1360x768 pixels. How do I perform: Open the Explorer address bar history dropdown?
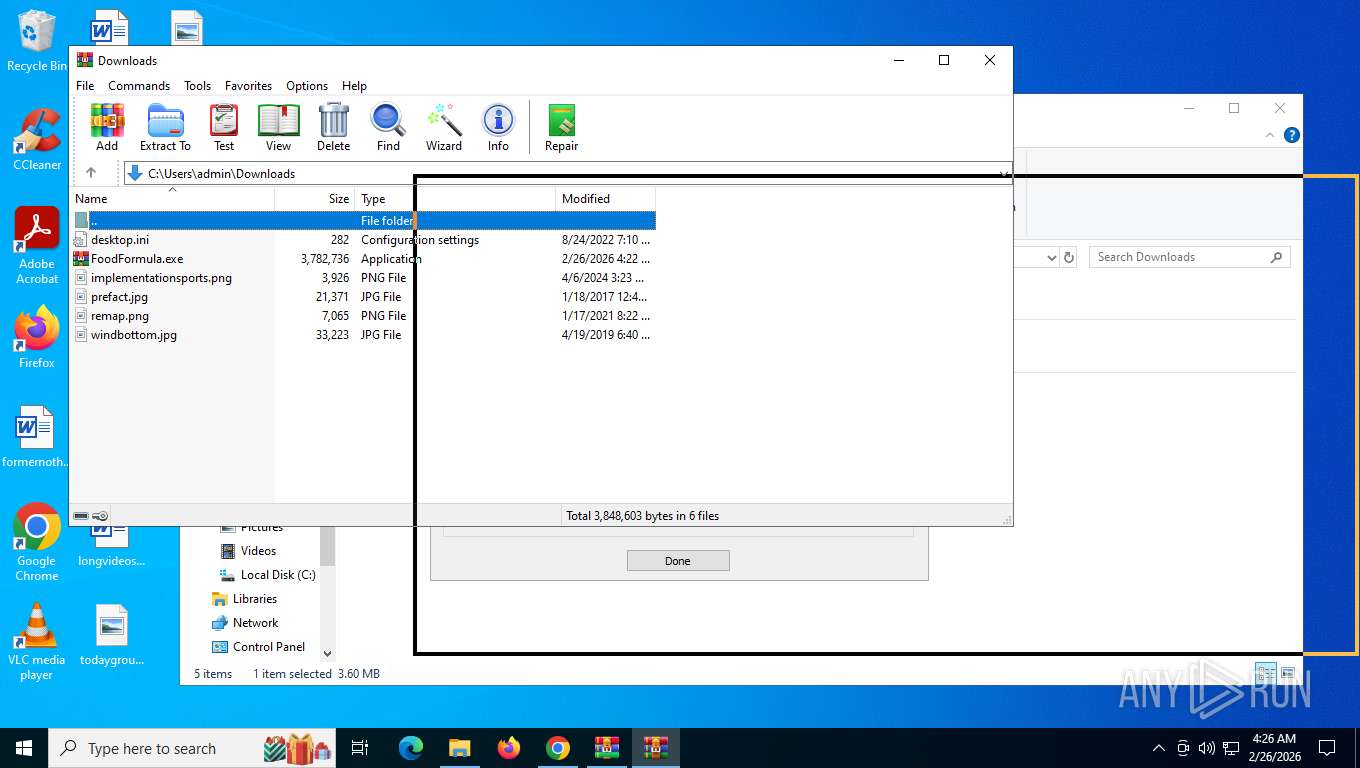[1051, 257]
